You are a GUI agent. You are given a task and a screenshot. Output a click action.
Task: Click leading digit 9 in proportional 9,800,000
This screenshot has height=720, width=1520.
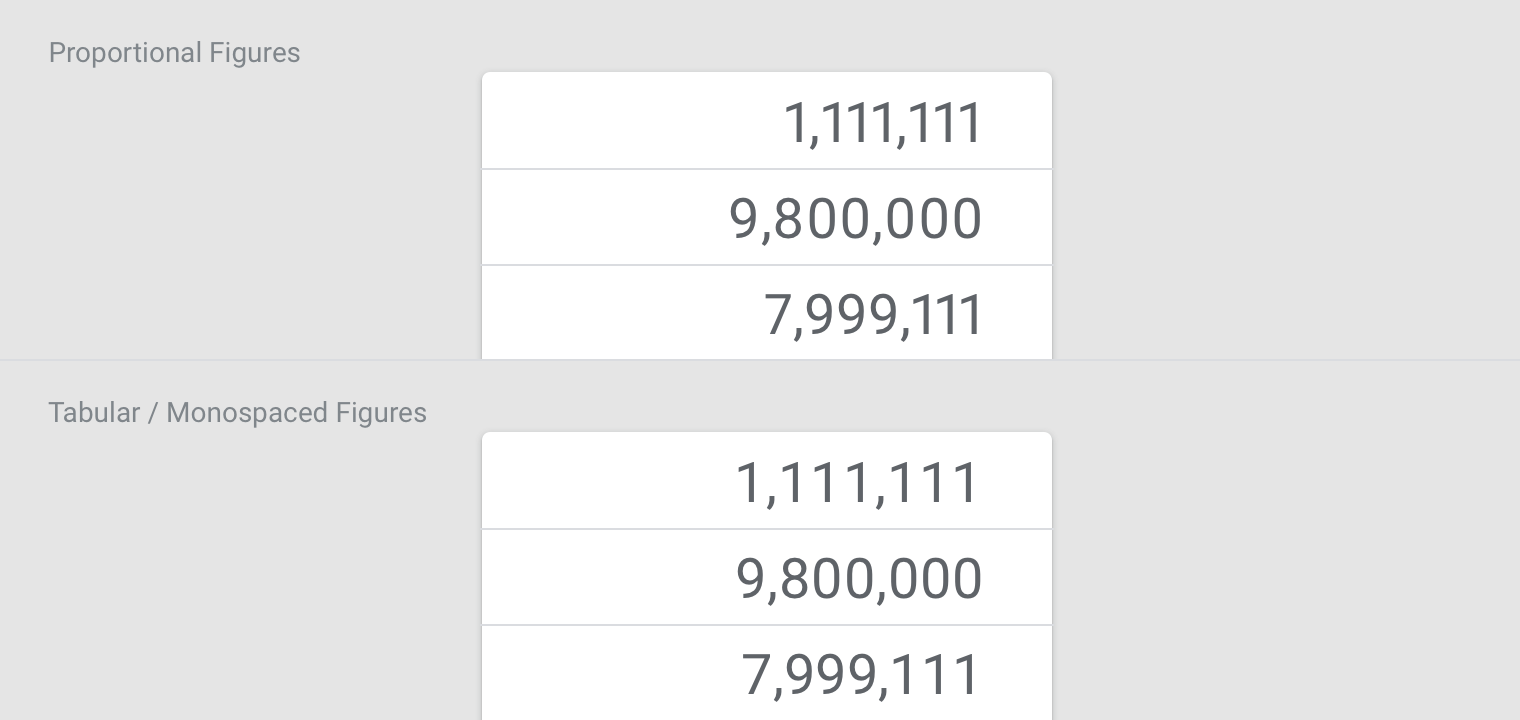744,218
